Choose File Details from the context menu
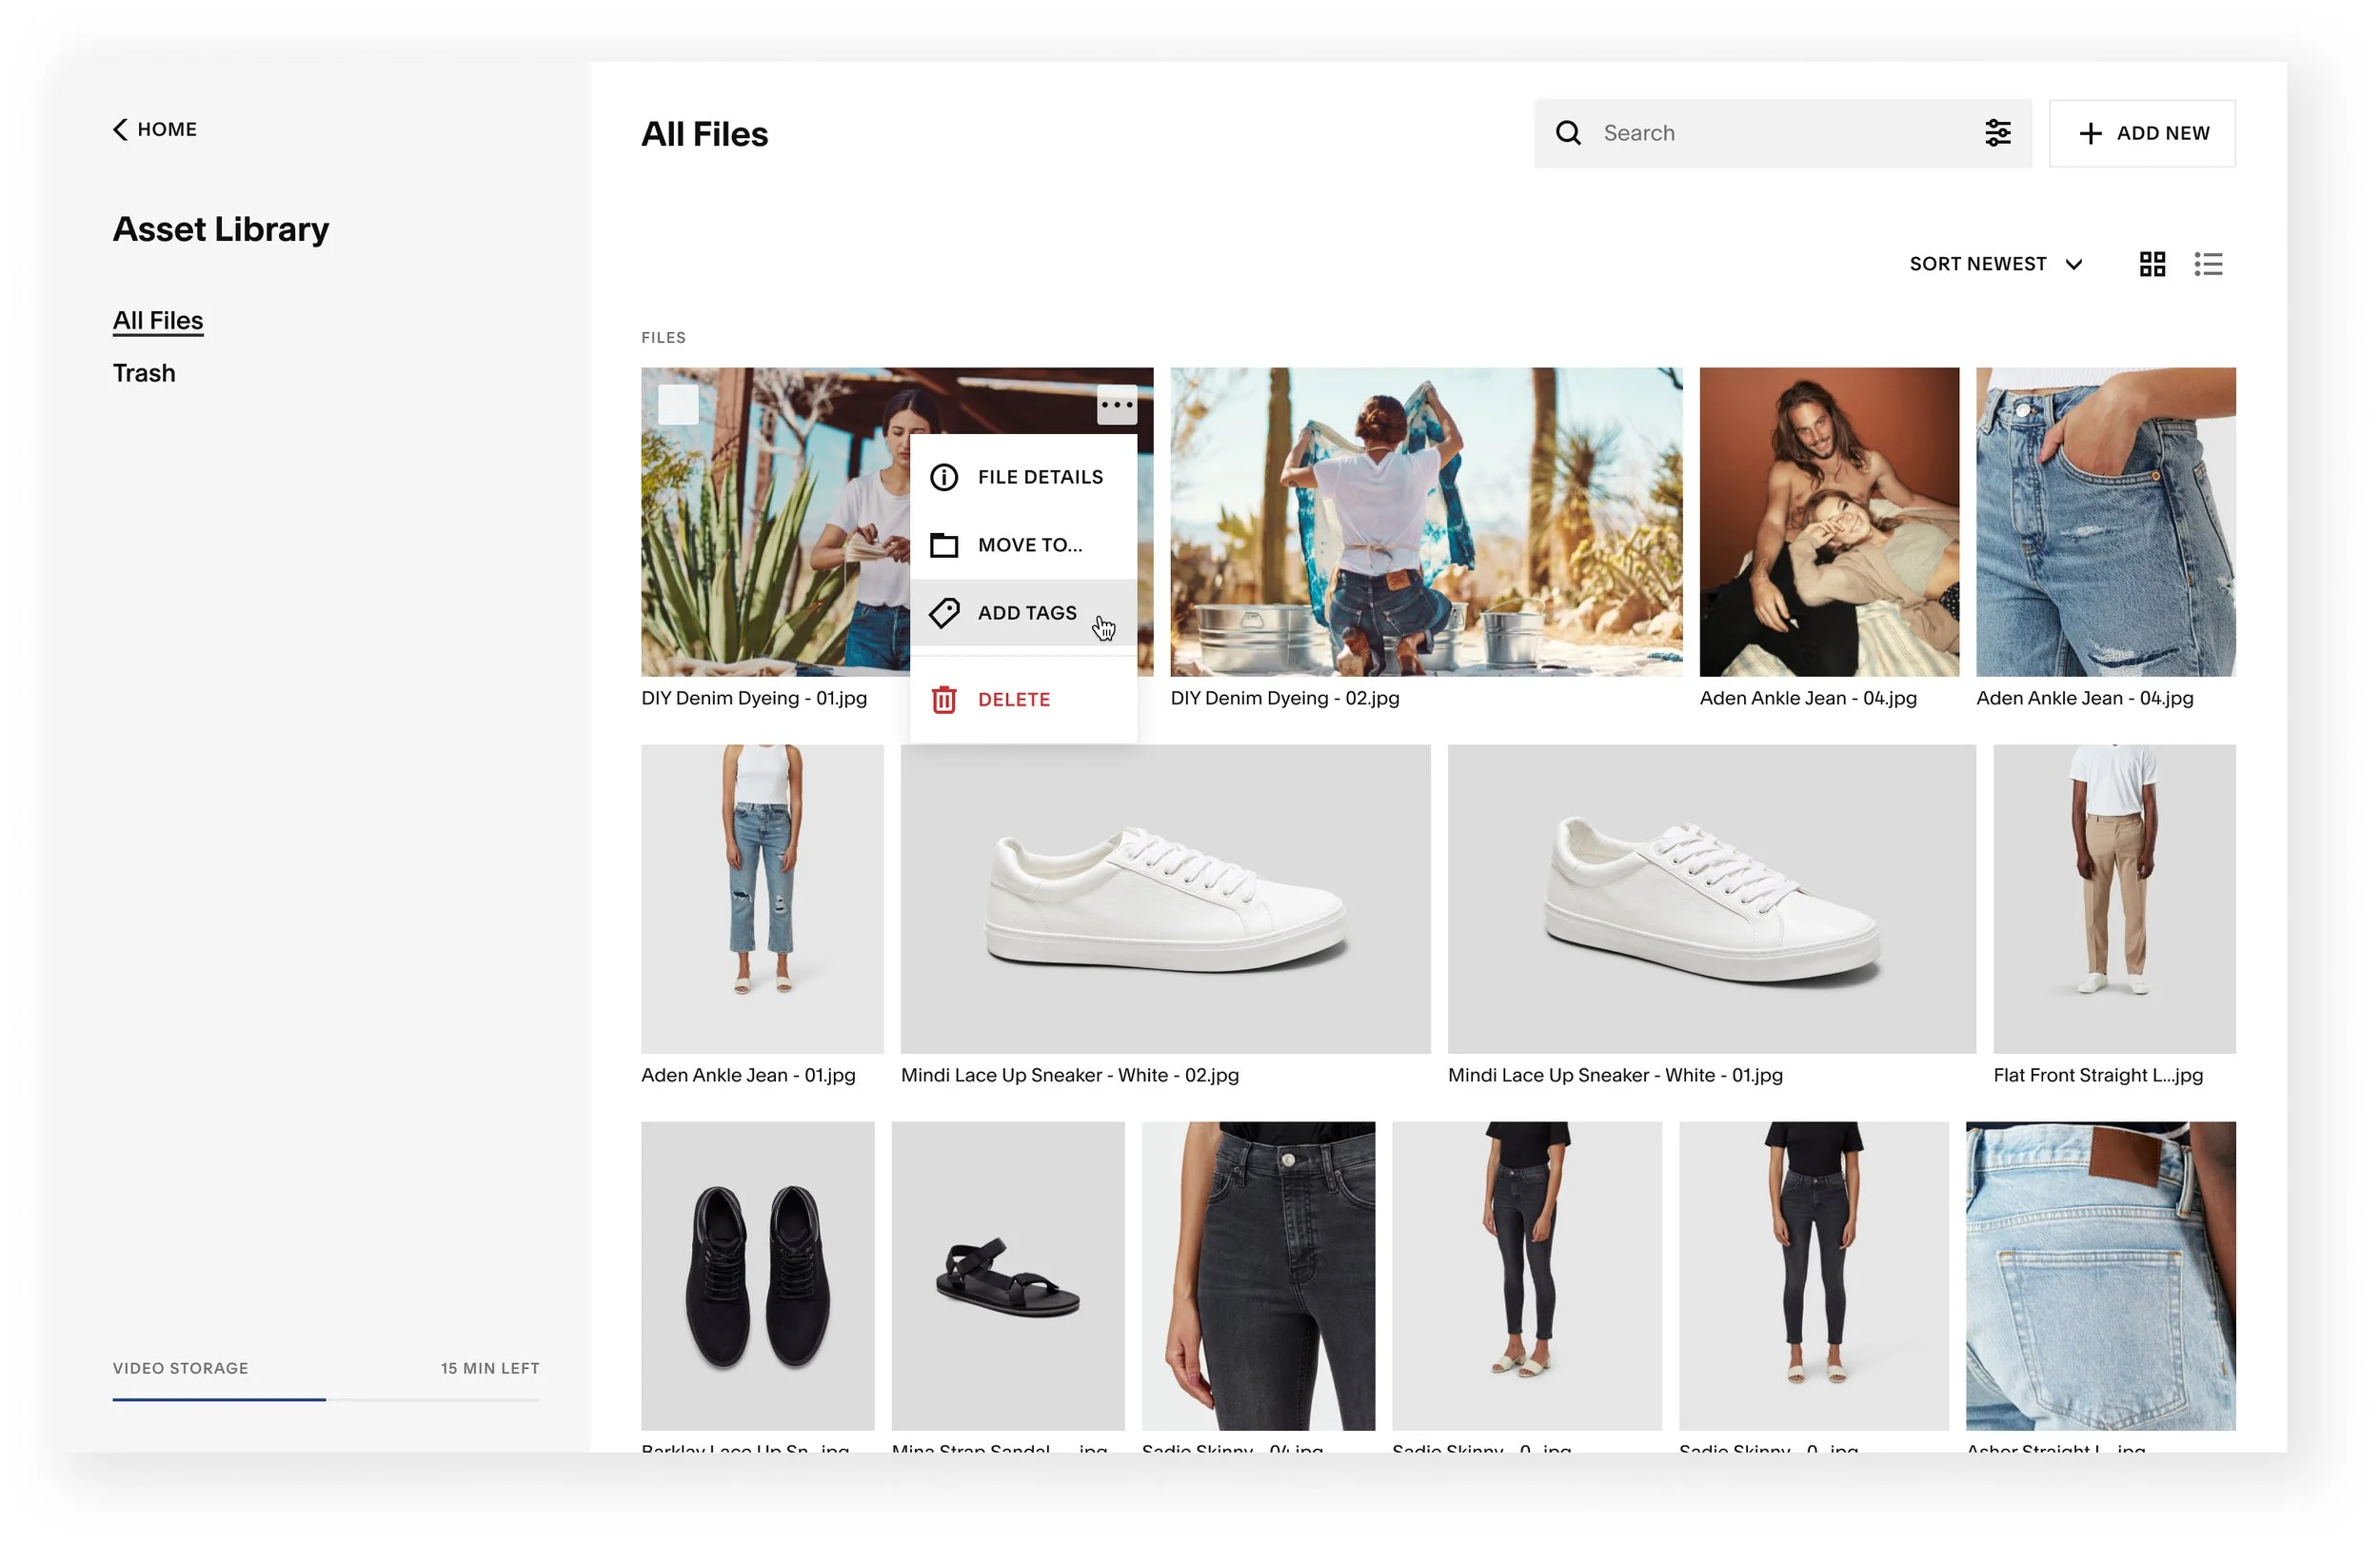 [x=1039, y=477]
